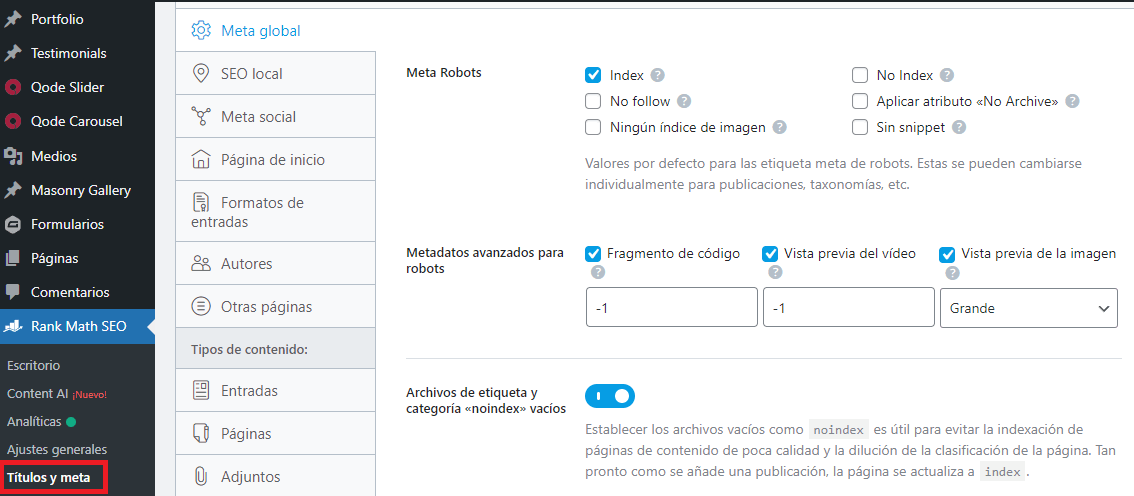Toggle the empty archives noindex switch
Viewport: 1134px width, 496px height.
pyautogui.click(x=610, y=397)
